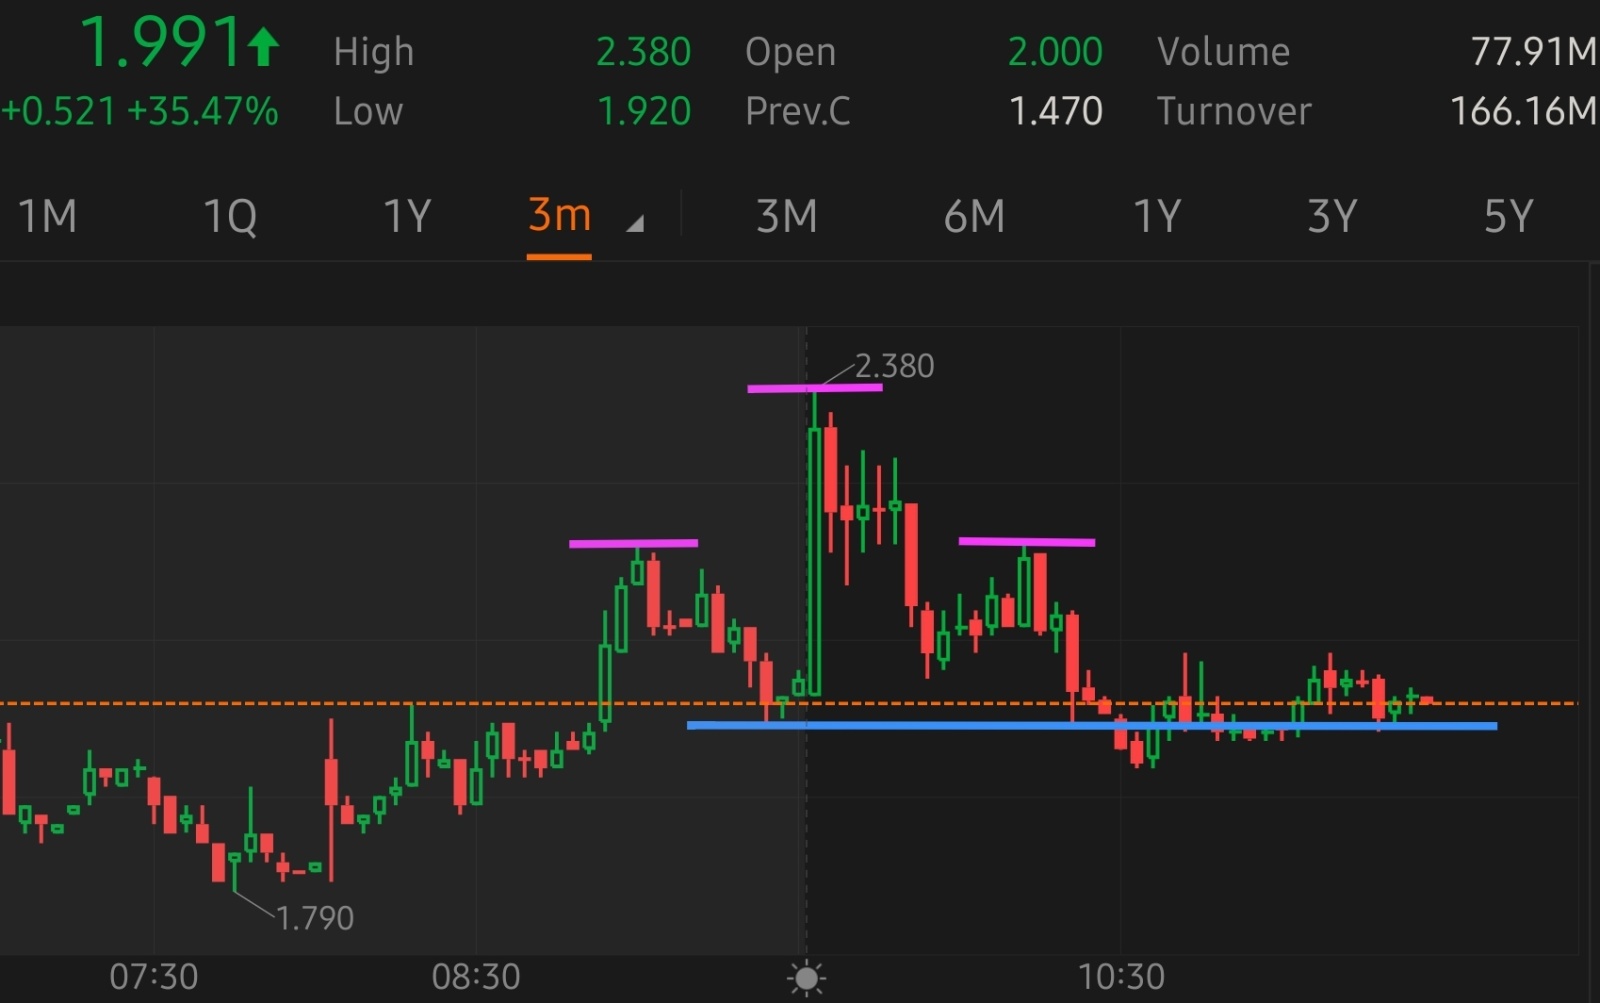This screenshot has height=1003, width=1600.
Task: Select the 1Q candle interval tab
Action: (230, 216)
